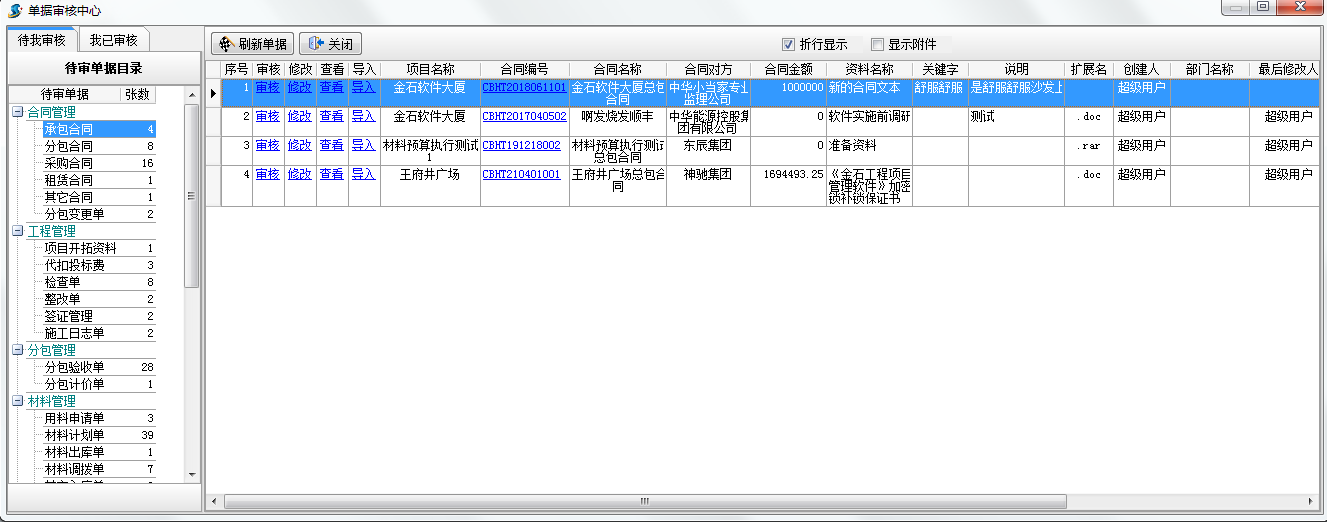Switch to the 我已审核 tab
The height and width of the screenshot is (522, 1327).
[x=113, y=40]
